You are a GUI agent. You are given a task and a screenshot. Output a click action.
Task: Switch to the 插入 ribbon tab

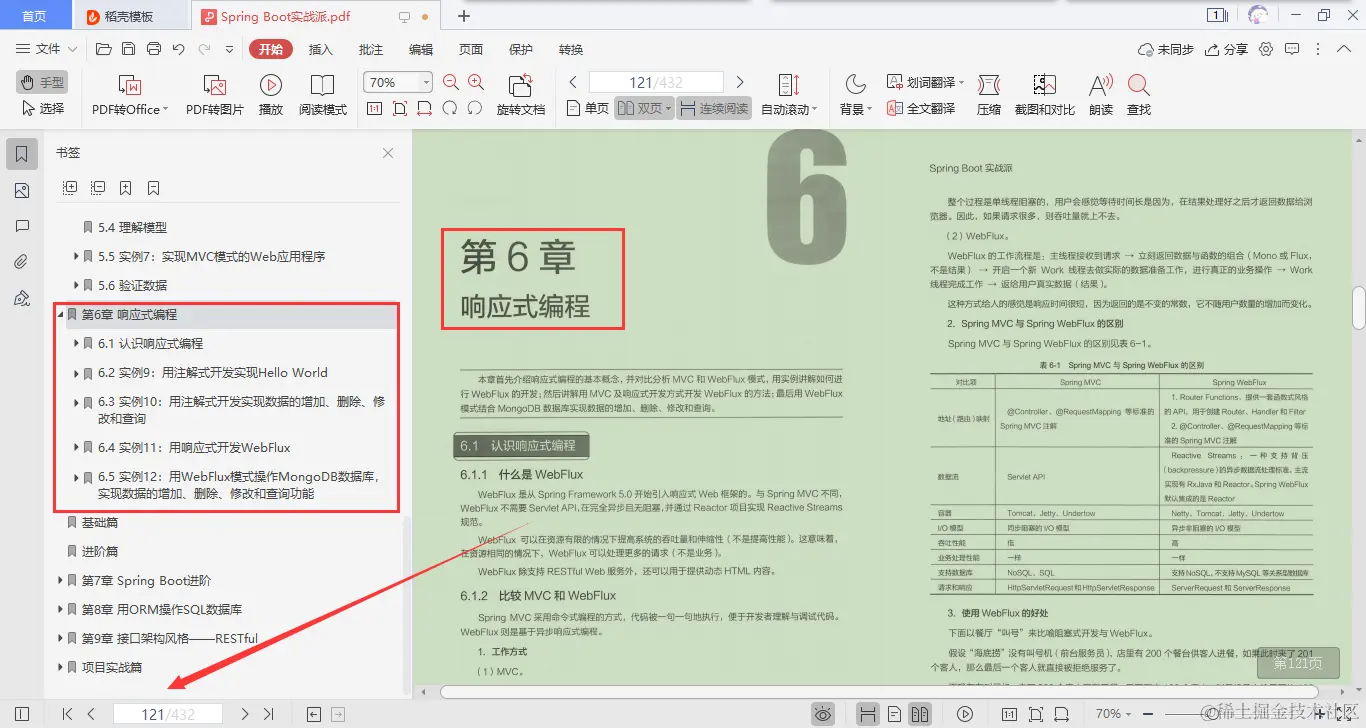(x=320, y=48)
